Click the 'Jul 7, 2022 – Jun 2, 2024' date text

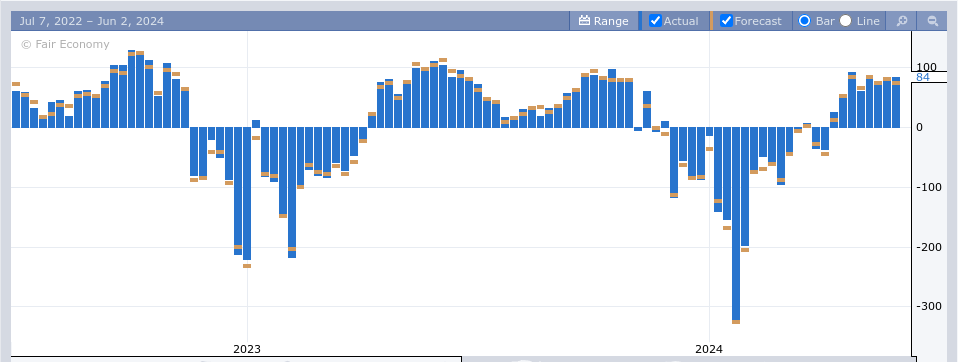point(92,21)
